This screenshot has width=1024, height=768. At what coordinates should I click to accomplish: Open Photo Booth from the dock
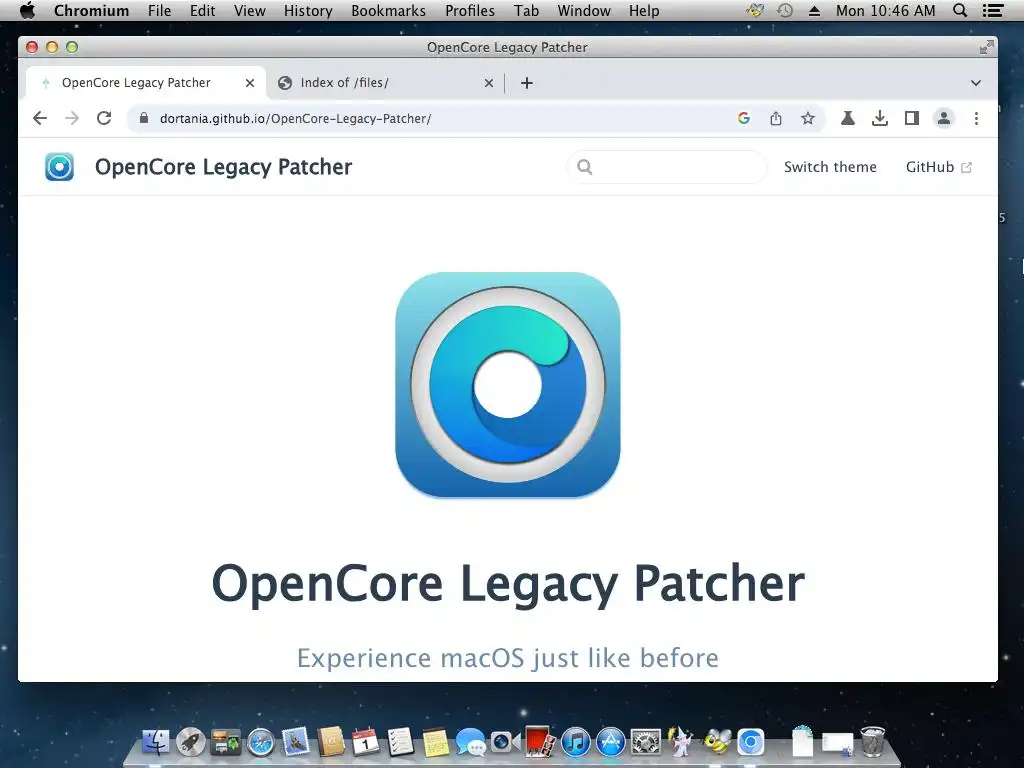540,742
